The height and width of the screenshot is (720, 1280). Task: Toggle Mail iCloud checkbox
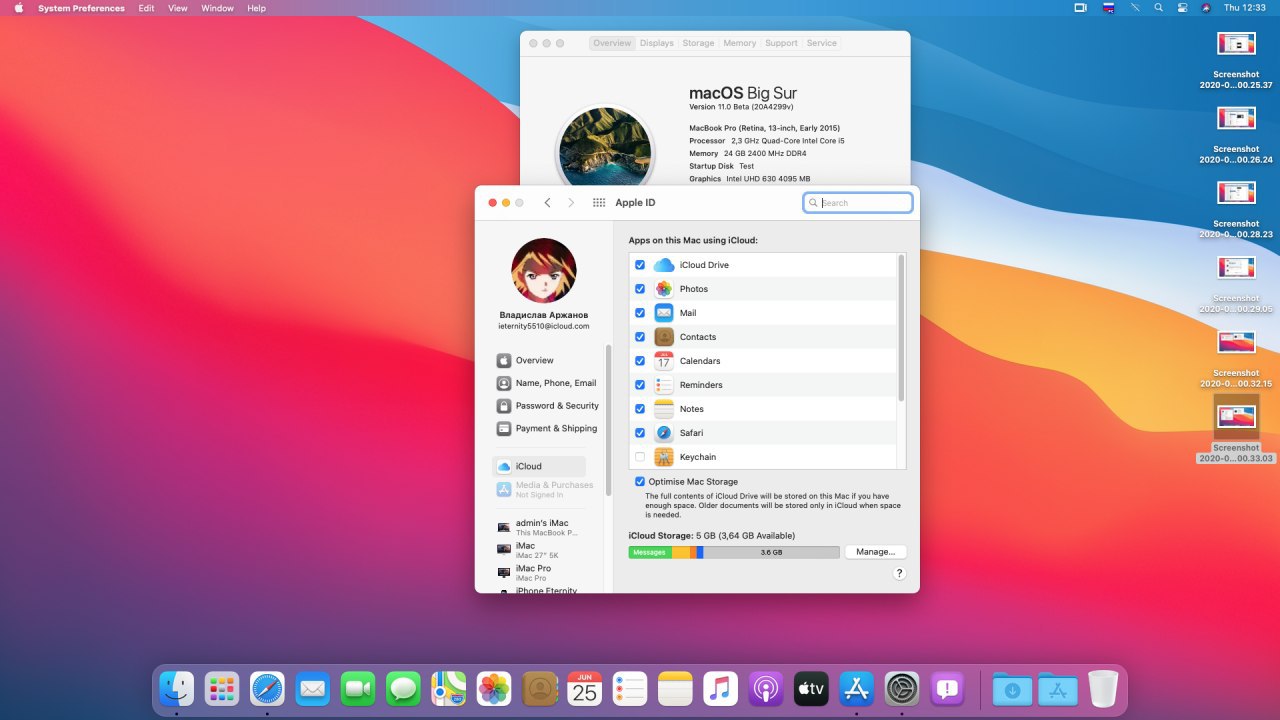640,313
